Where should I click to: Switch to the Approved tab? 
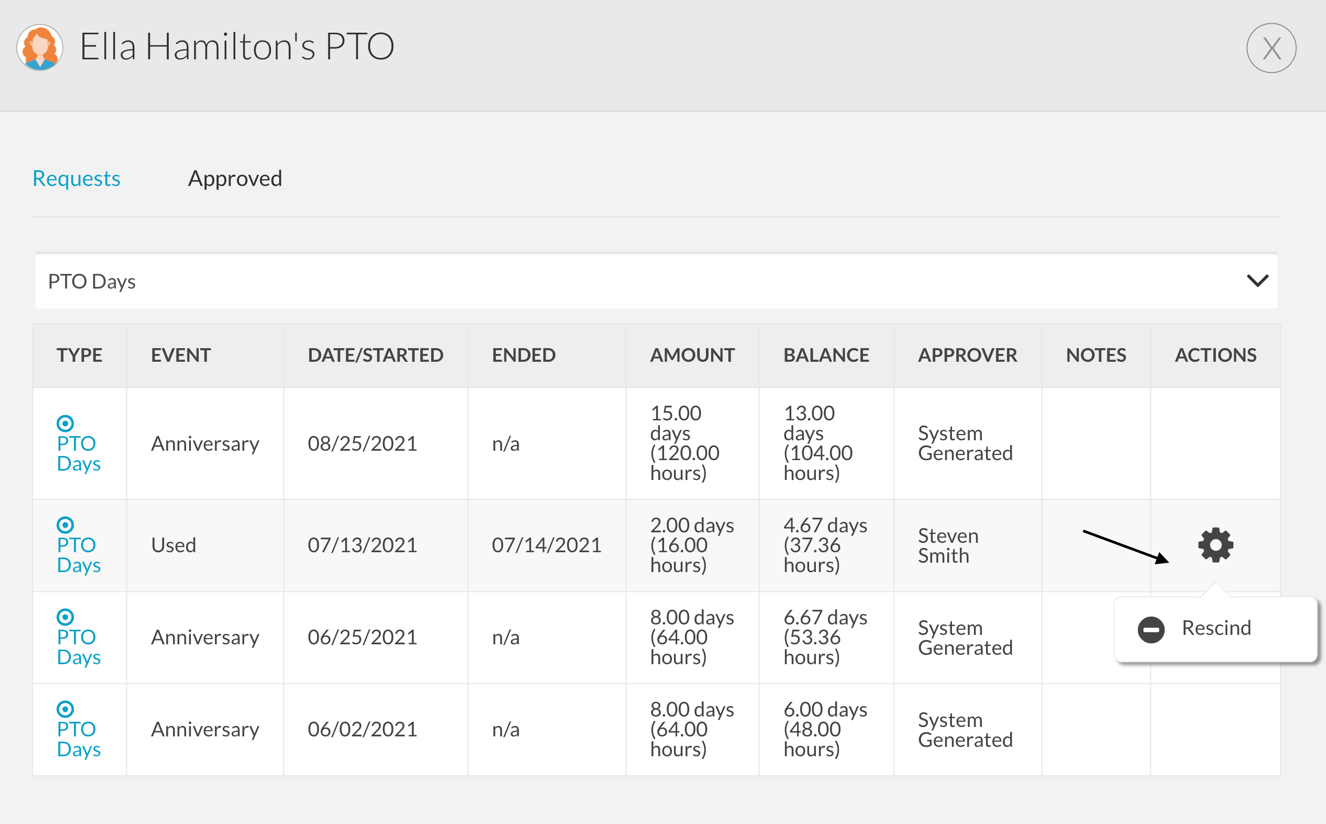(235, 178)
